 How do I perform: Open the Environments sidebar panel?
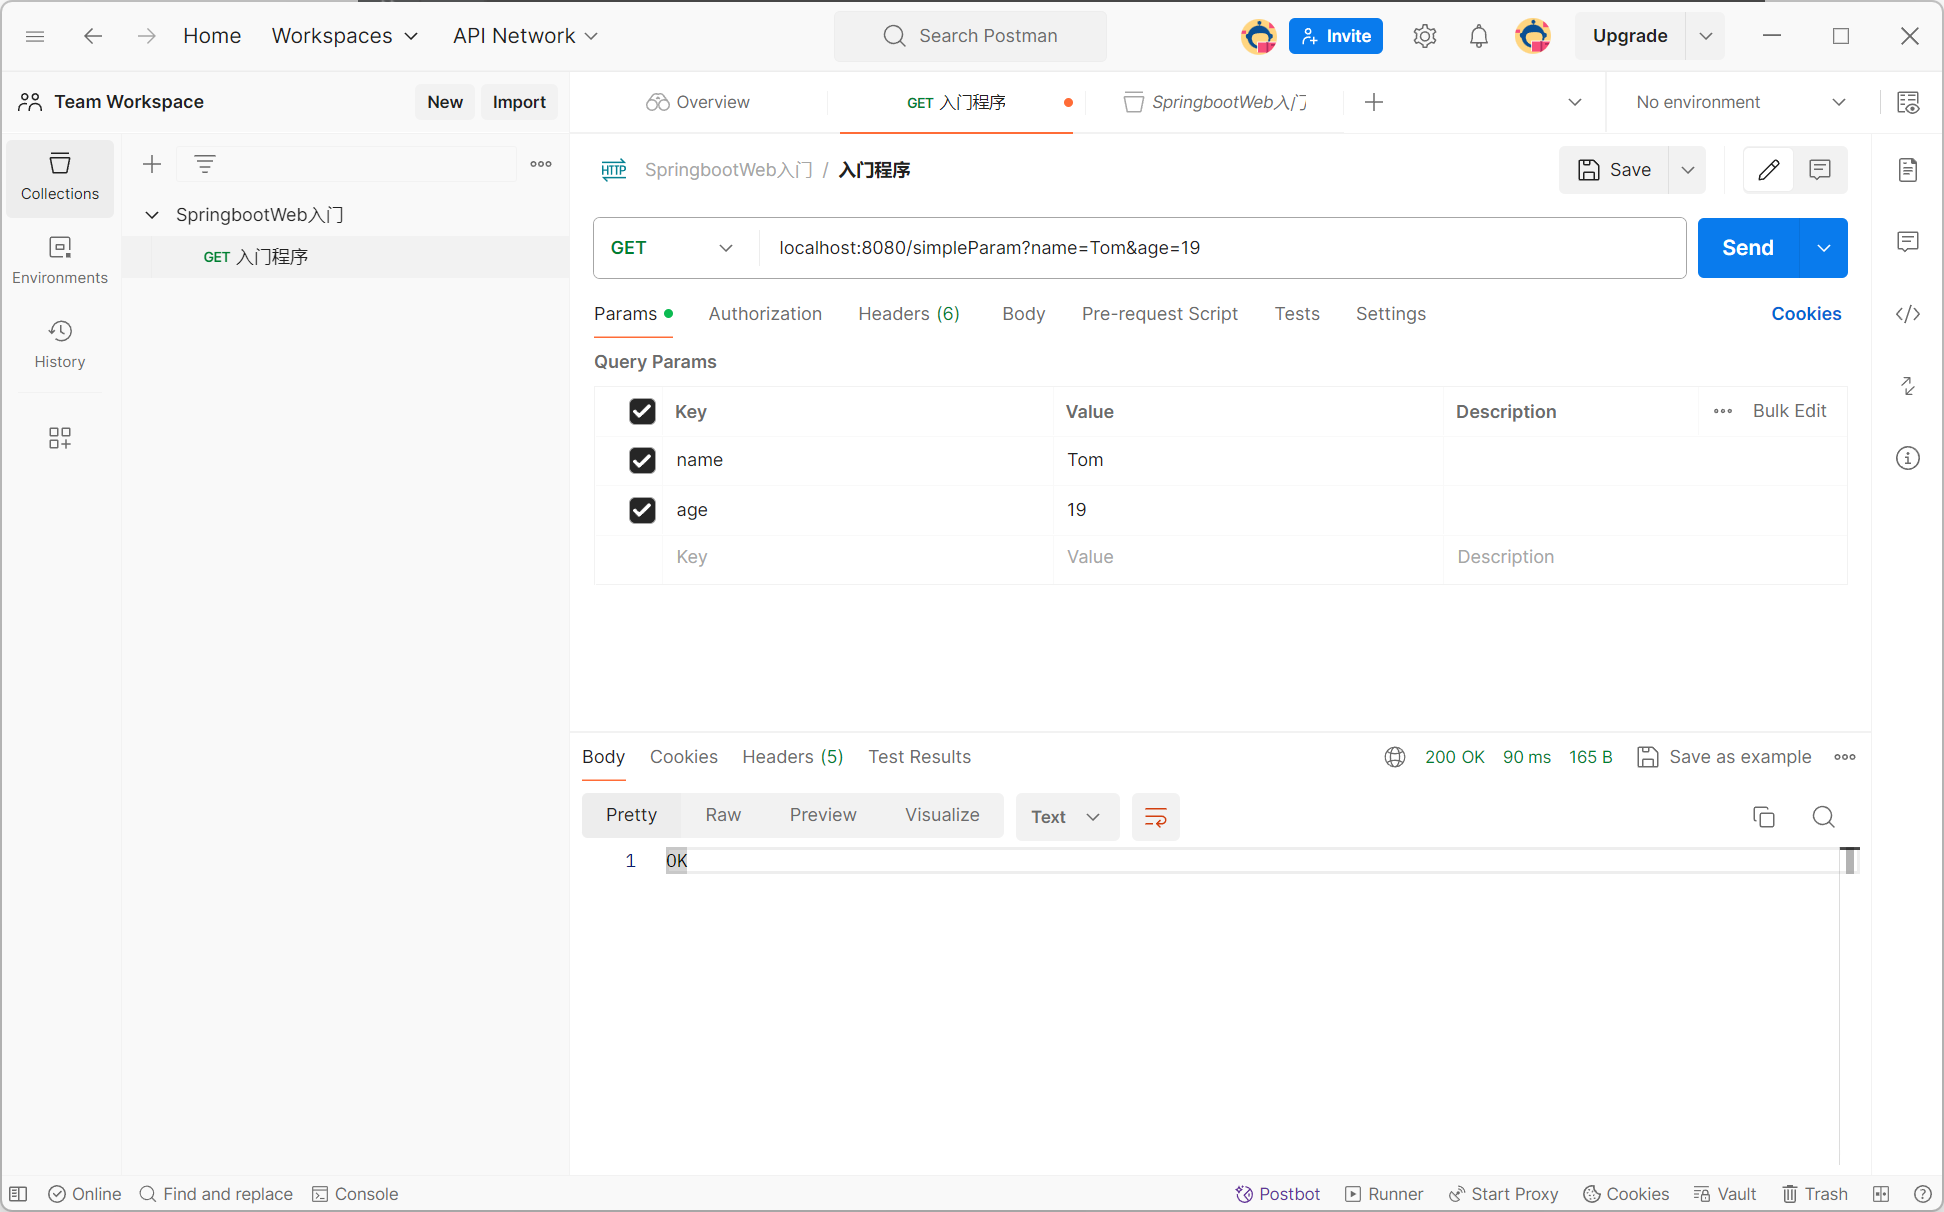click(x=60, y=261)
